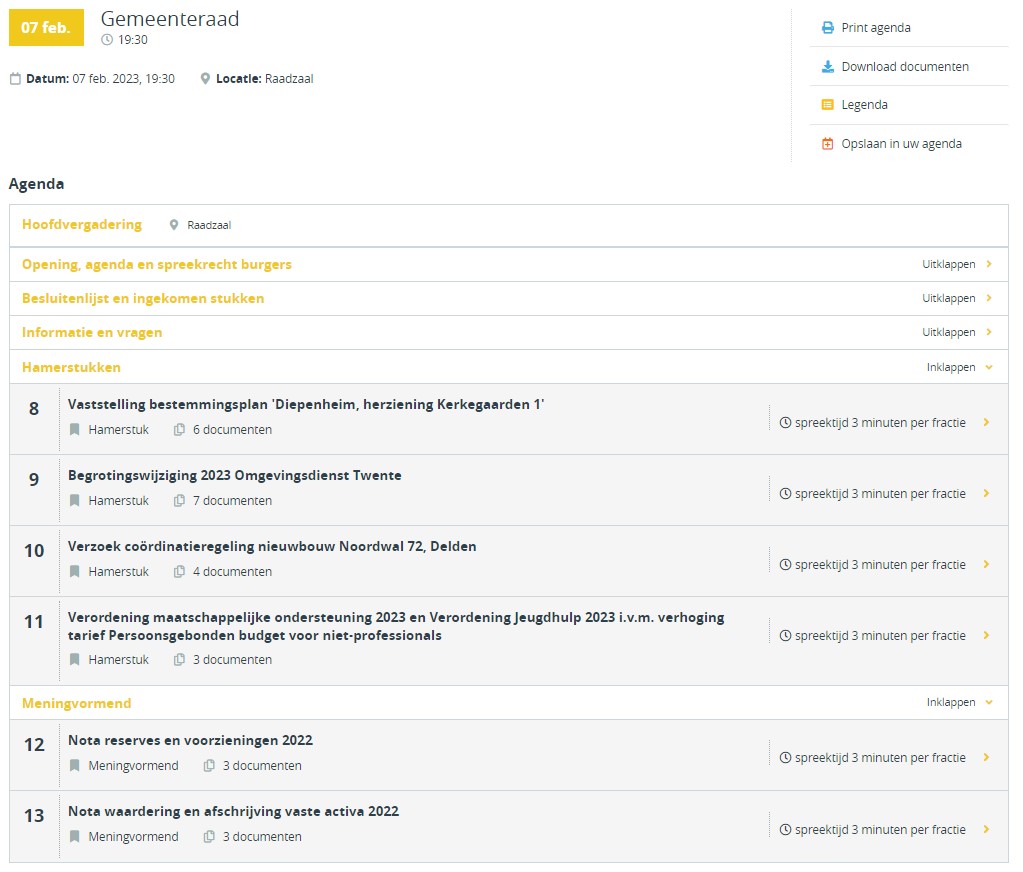Open Verzoek coördinatieregeling nieuwbouw Noordwal 72 item
Viewport: 1023px width, 872px height.
tap(272, 547)
